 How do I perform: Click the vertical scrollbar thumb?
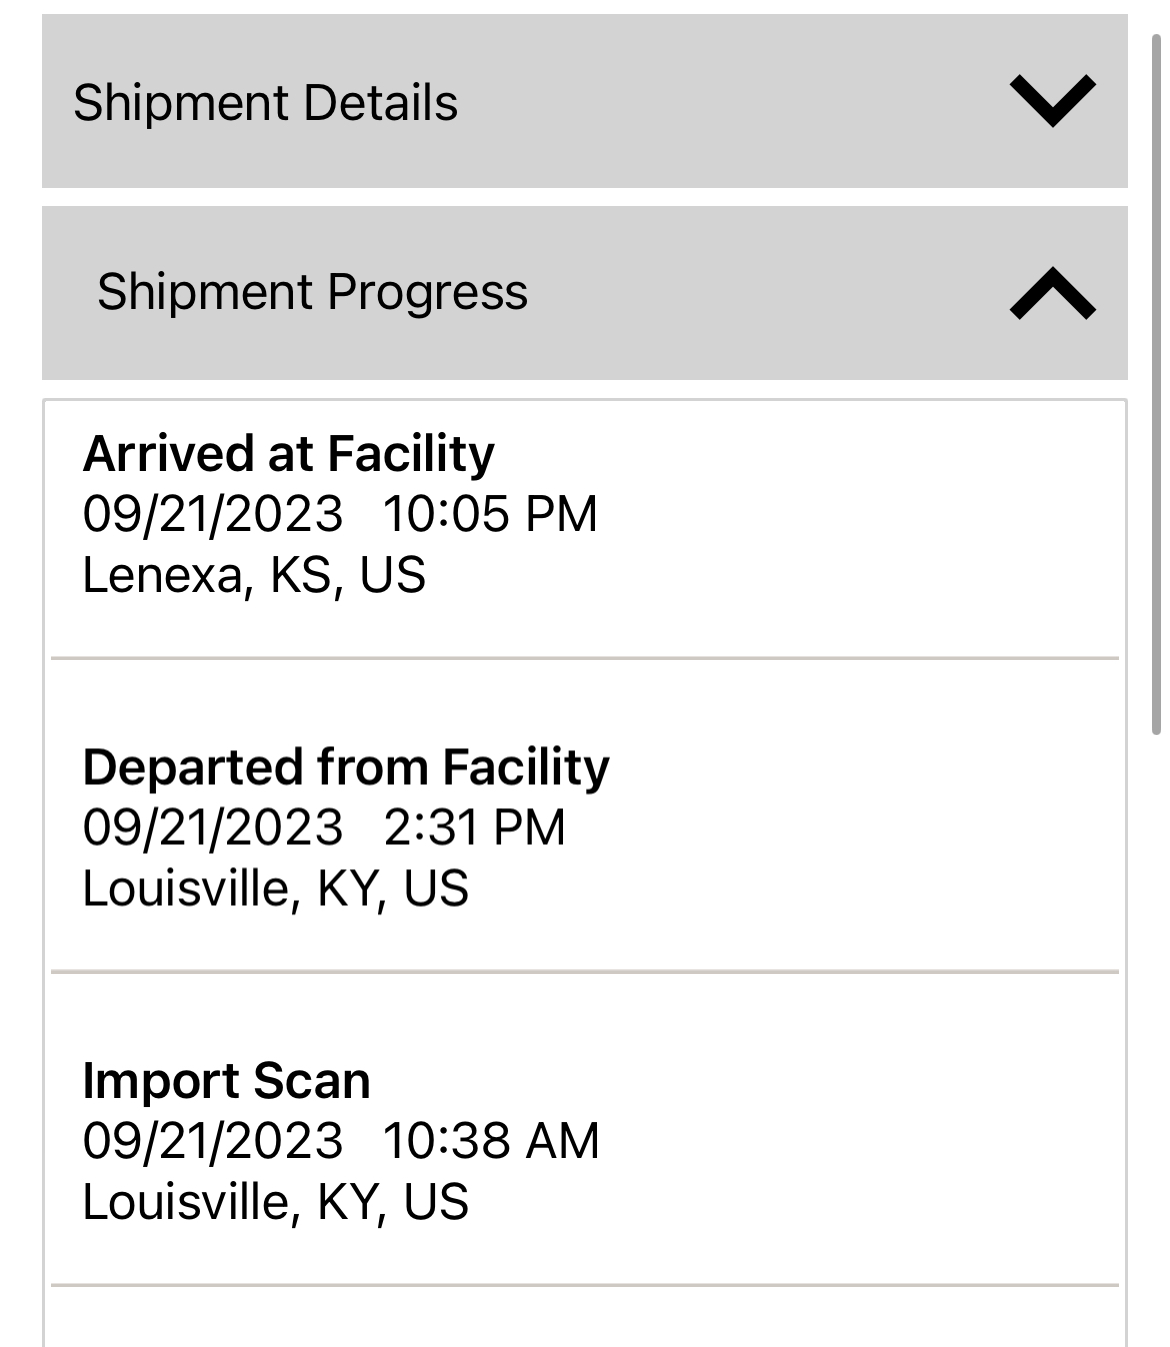coord(1157,385)
